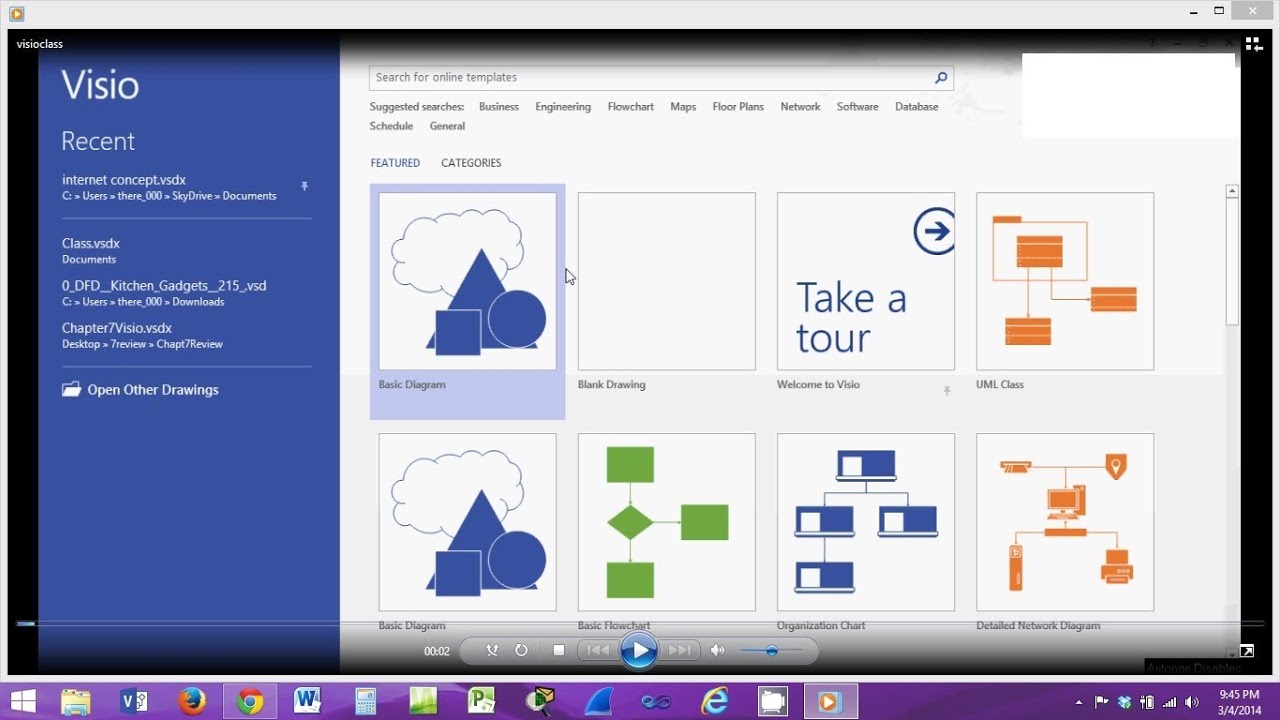Click the network signal tray icon
Screen dimensions: 1280x720
(x=1169, y=701)
